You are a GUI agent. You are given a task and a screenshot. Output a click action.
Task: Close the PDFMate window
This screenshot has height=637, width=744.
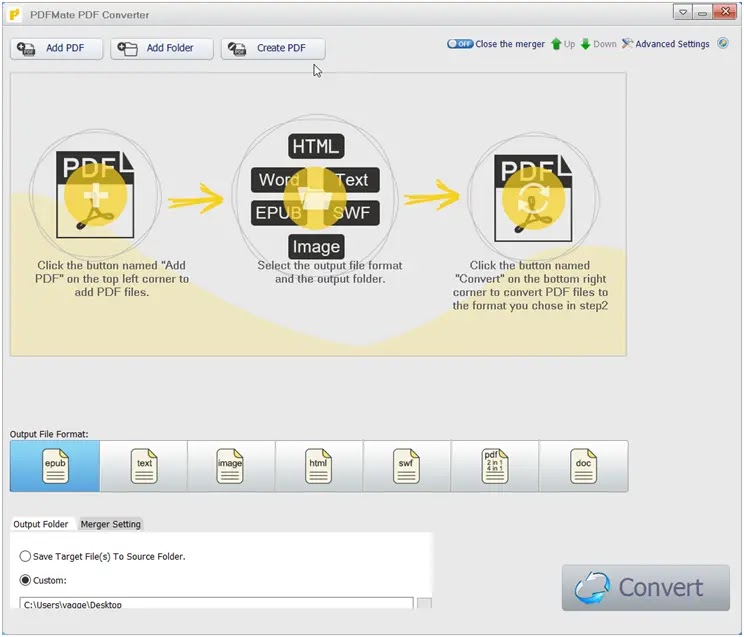tap(725, 12)
